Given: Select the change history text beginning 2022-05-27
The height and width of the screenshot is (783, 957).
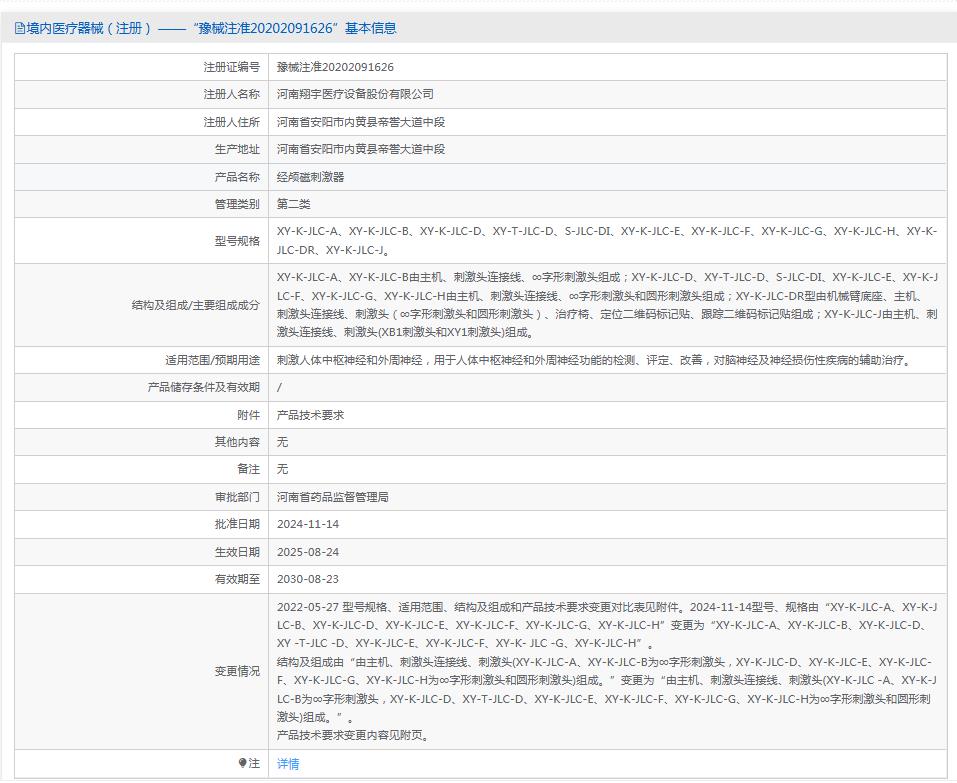Looking at the screenshot, I should point(607,671).
